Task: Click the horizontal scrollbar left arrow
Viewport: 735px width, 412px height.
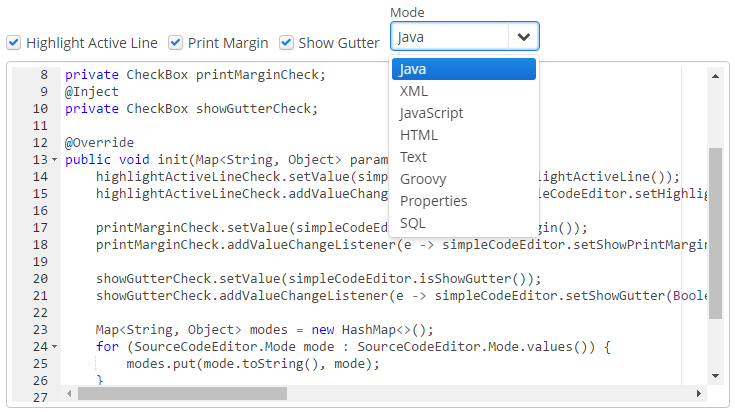Action: coord(69,394)
